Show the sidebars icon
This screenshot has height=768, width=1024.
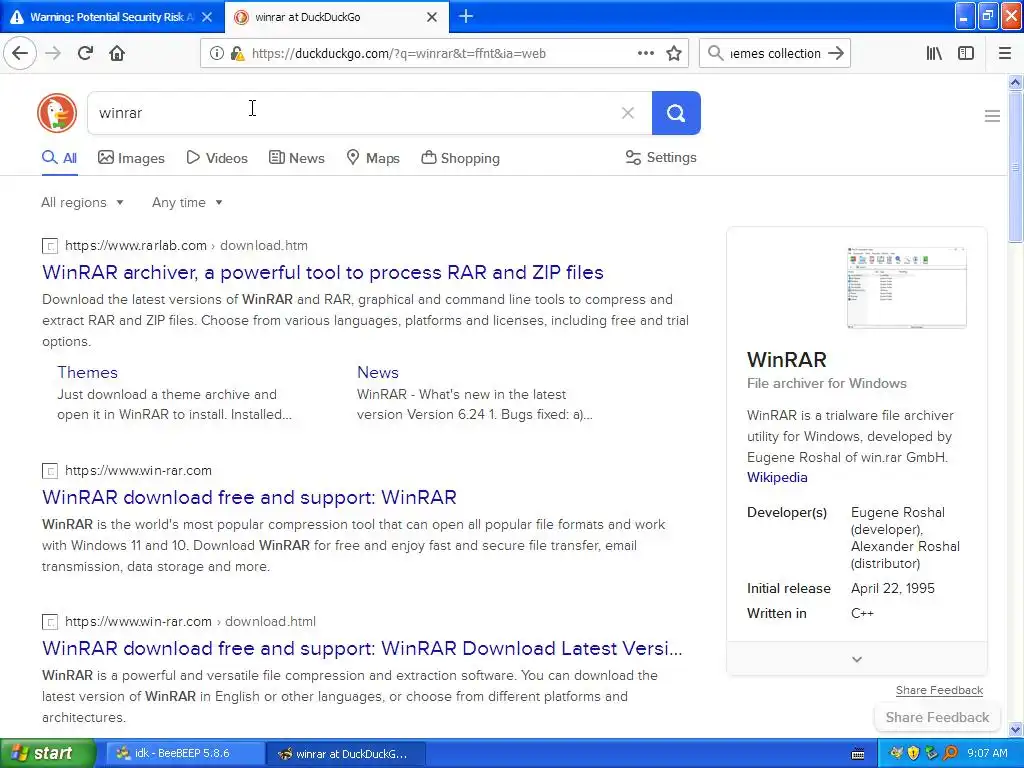coord(966,53)
